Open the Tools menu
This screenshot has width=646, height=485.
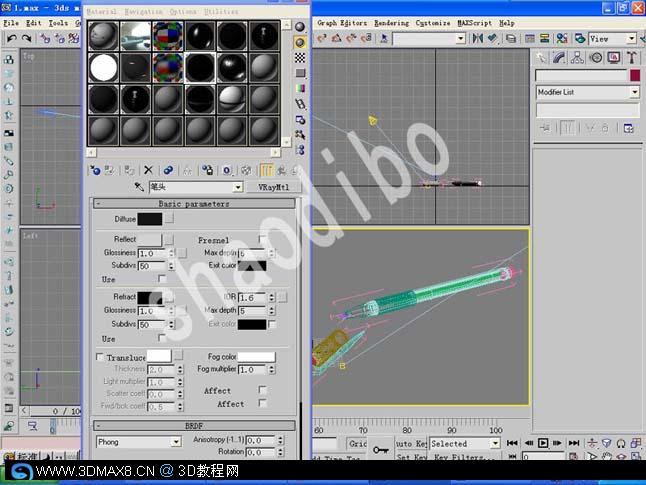58,23
